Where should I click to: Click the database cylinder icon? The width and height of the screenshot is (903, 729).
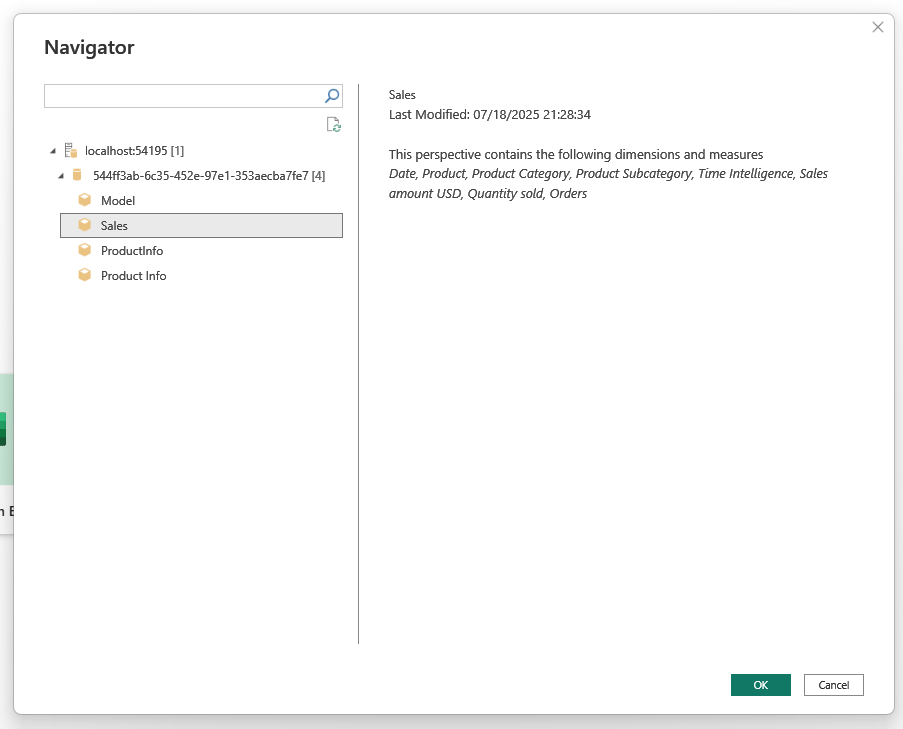click(x=77, y=175)
